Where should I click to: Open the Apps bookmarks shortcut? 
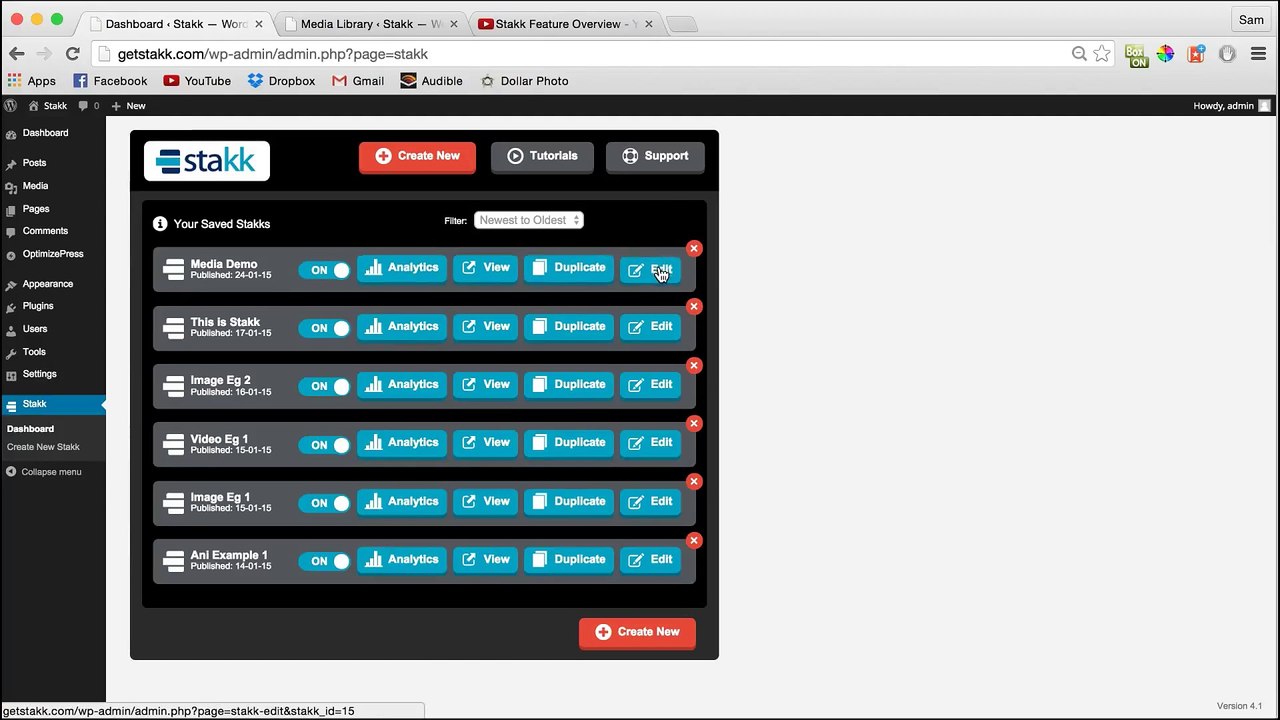[32, 81]
